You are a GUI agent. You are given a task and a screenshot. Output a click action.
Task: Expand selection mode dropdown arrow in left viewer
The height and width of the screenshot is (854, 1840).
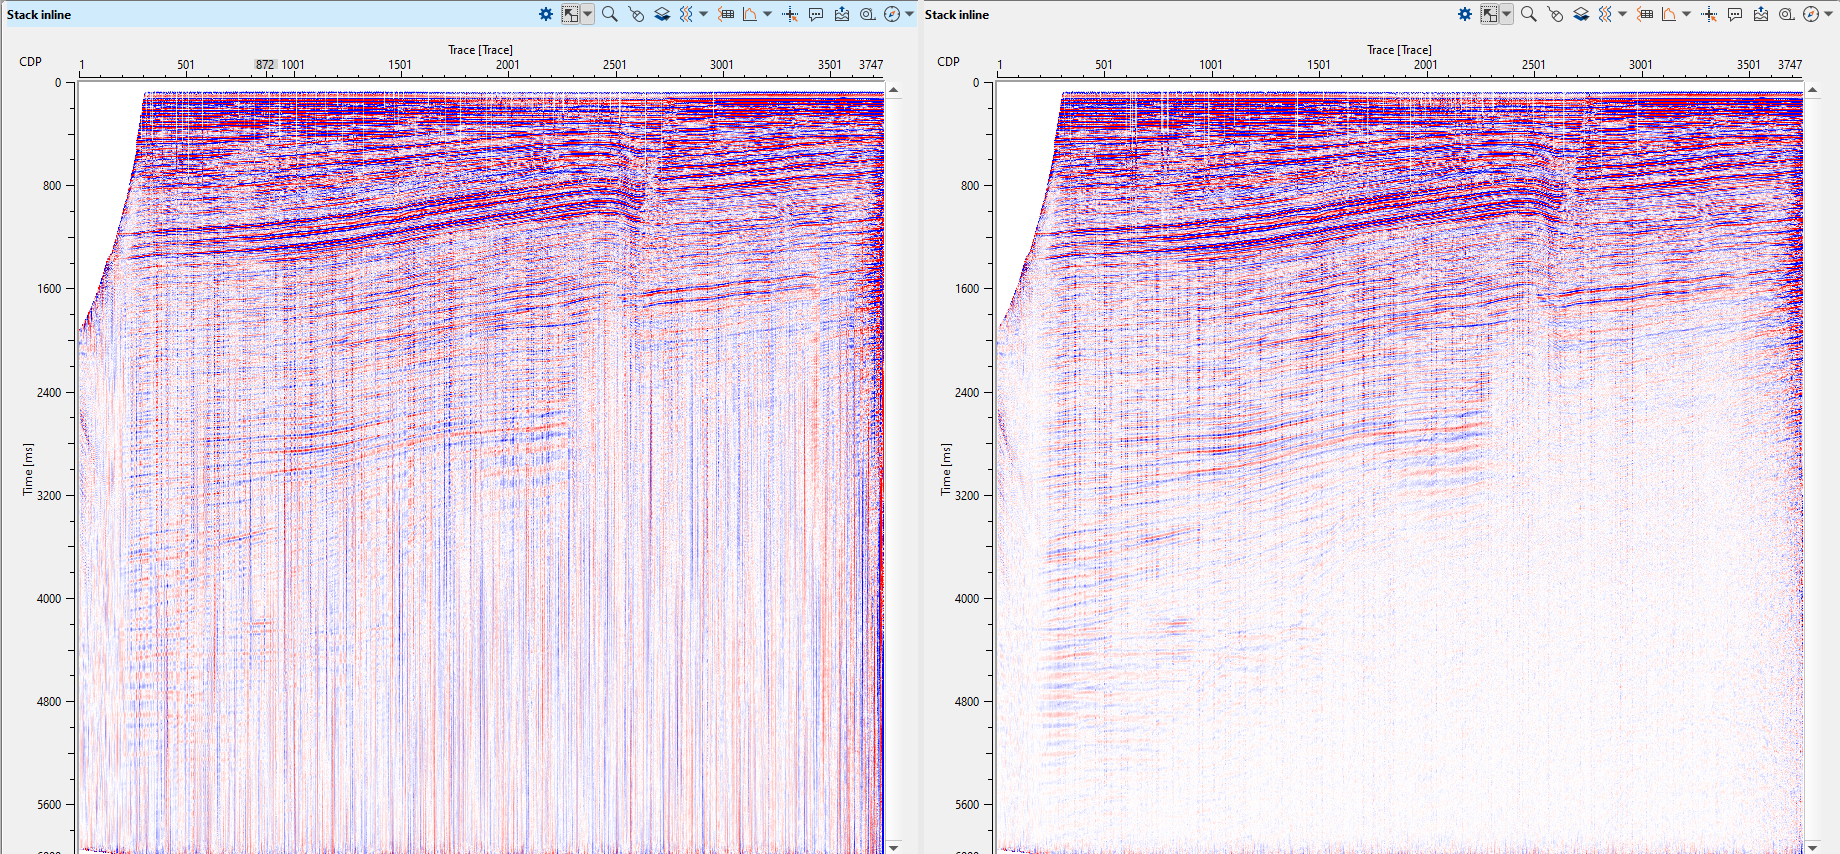587,14
